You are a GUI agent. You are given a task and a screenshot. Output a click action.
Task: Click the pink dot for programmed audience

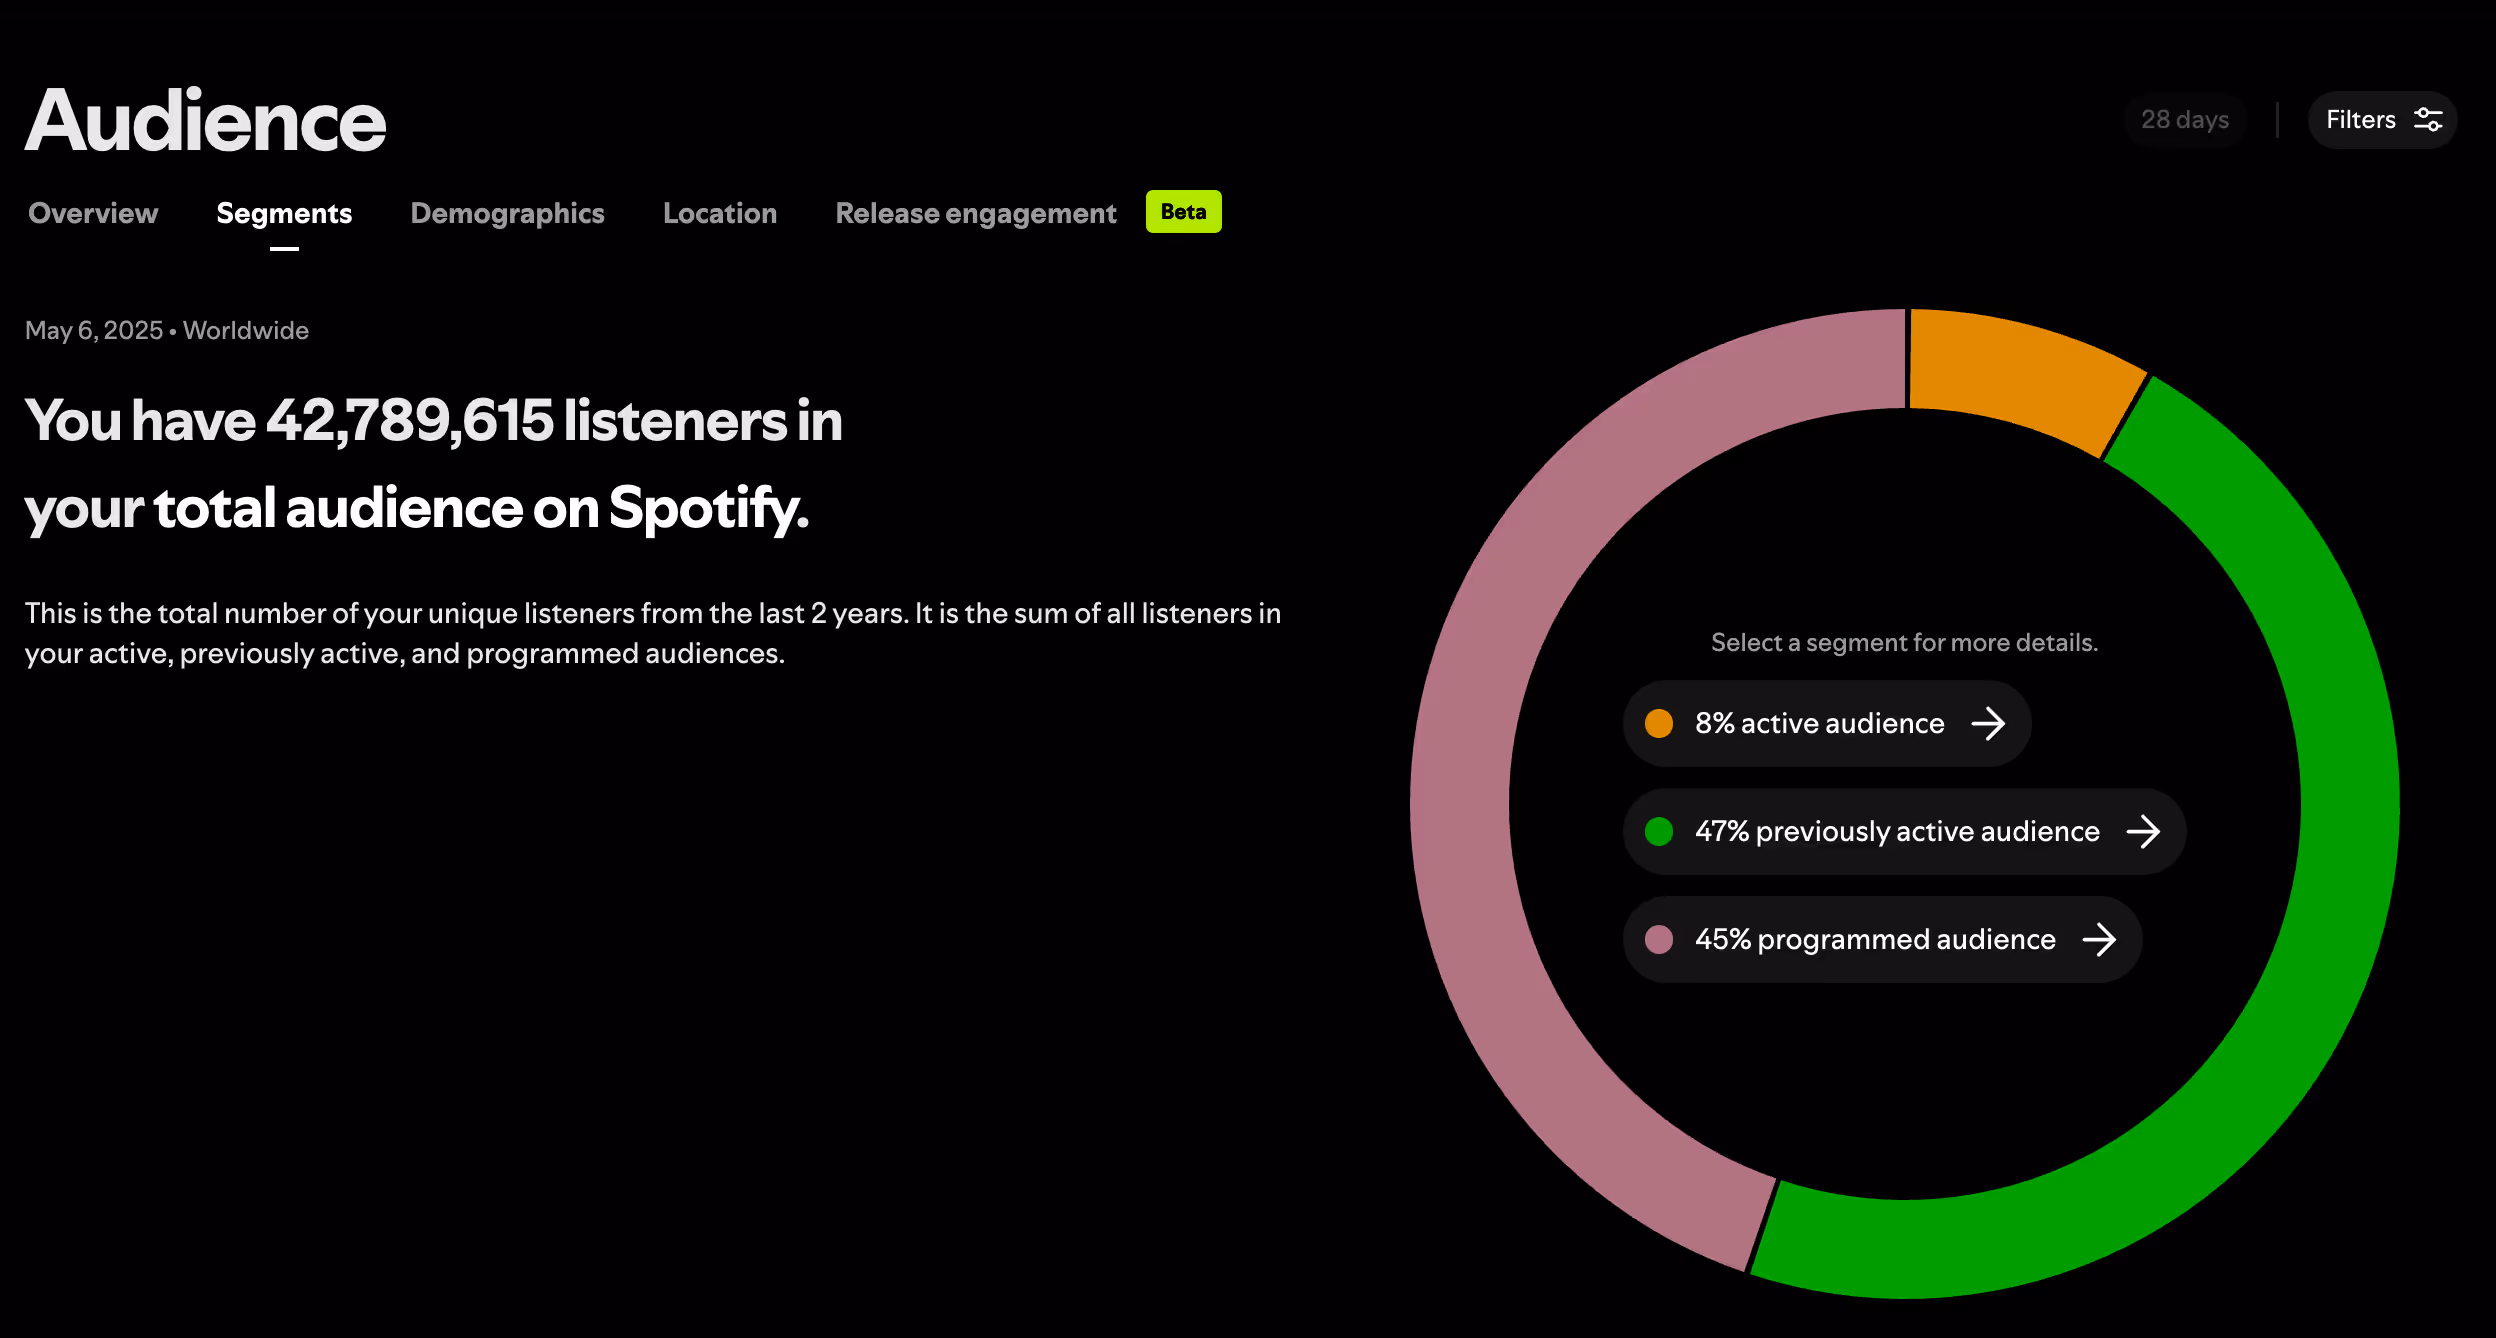pyautogui.click(x=1659, y=940)
